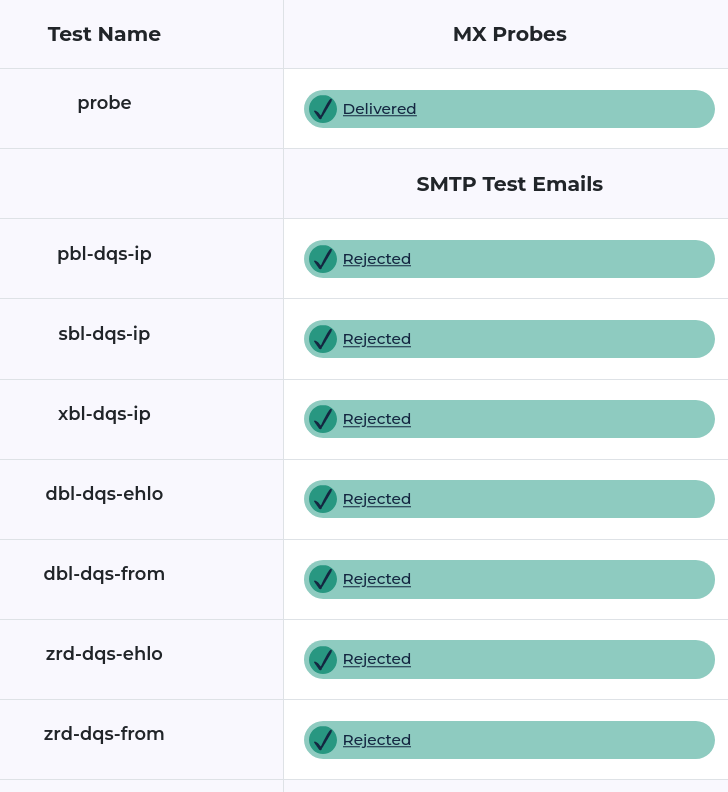Click the sbl-dqs-ip checkmark status icon
This screenshot has width=728, height=792.
point(322,339)
